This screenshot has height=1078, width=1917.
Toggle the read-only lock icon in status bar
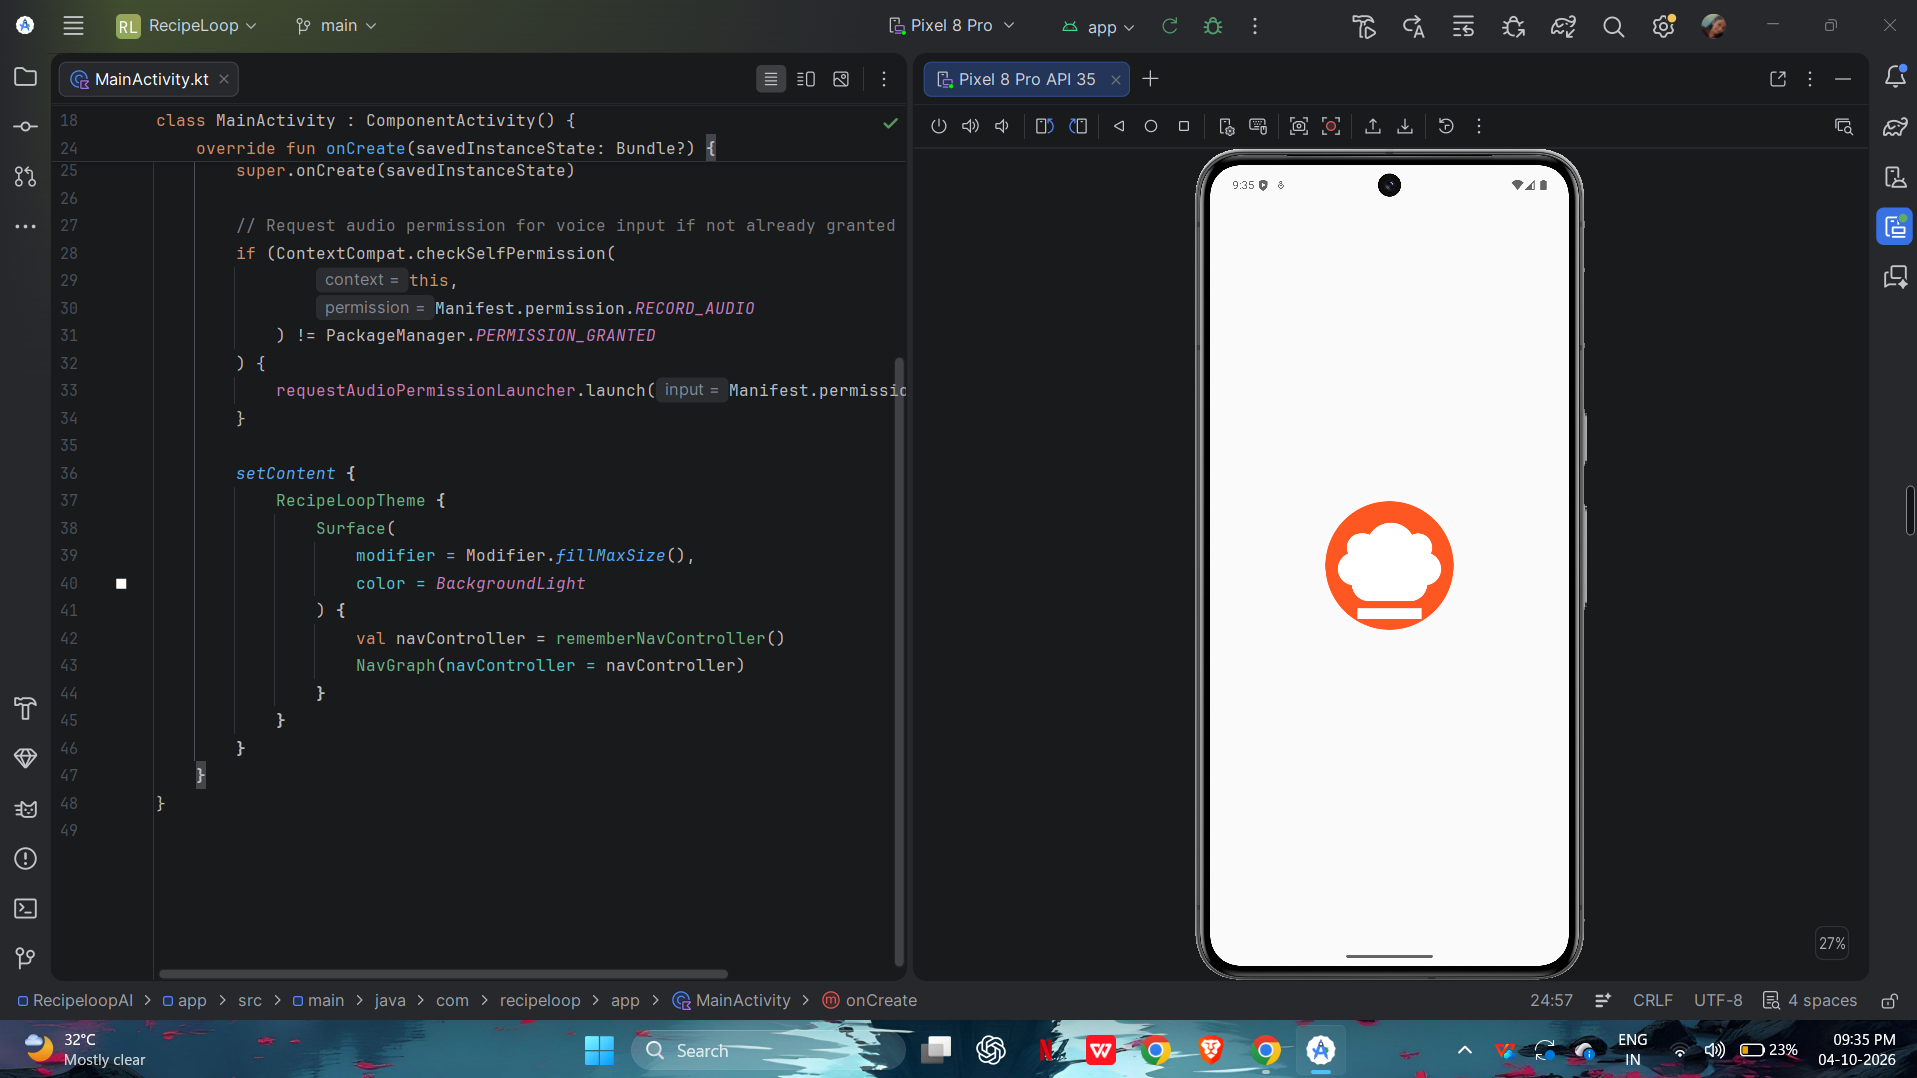pos(1889,1001)
